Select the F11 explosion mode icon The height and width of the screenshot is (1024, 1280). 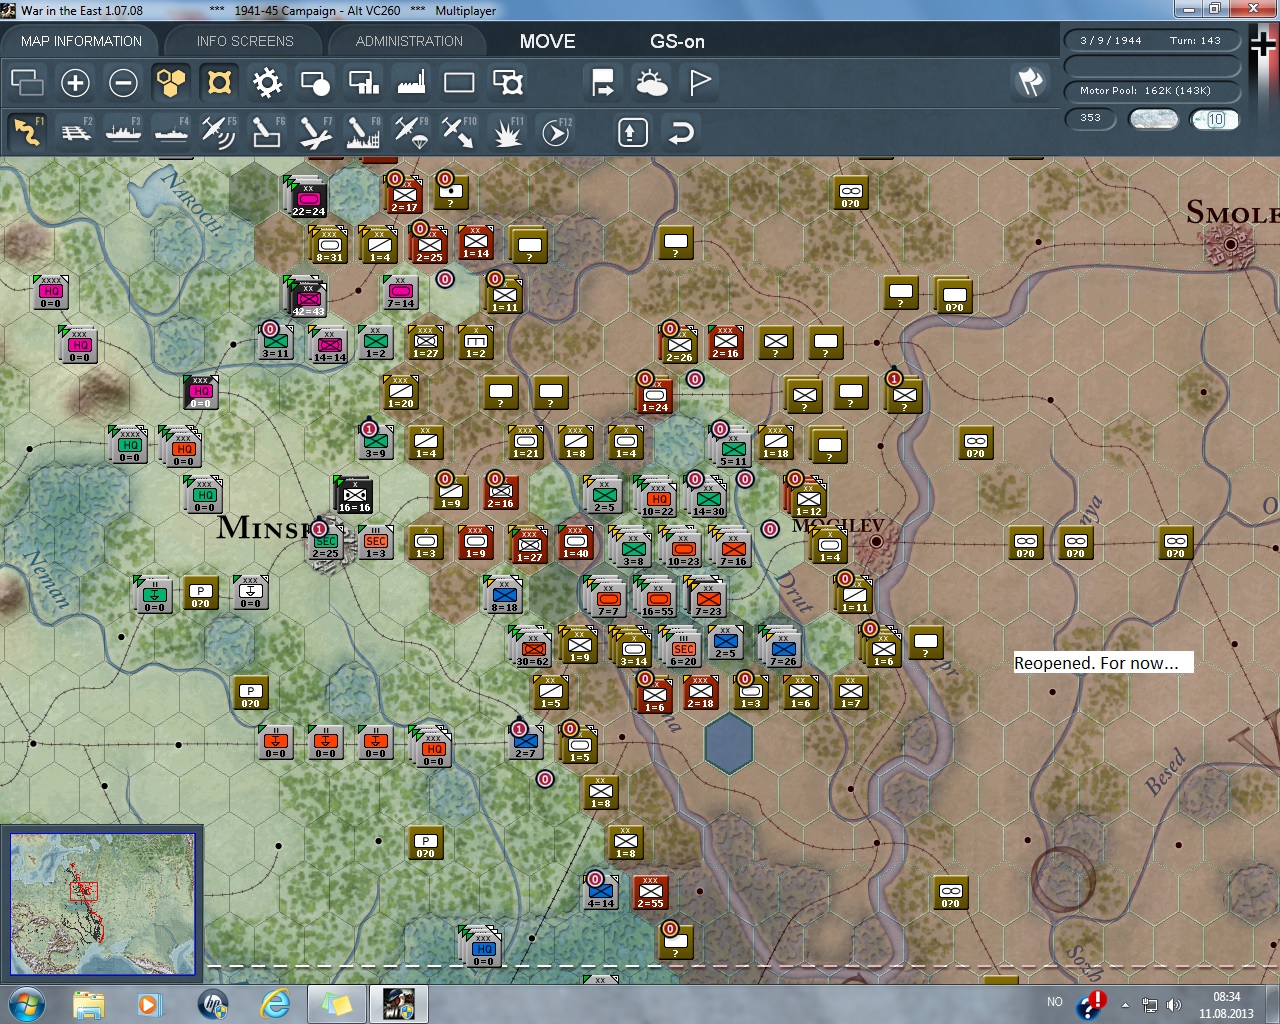click(507, 132)
